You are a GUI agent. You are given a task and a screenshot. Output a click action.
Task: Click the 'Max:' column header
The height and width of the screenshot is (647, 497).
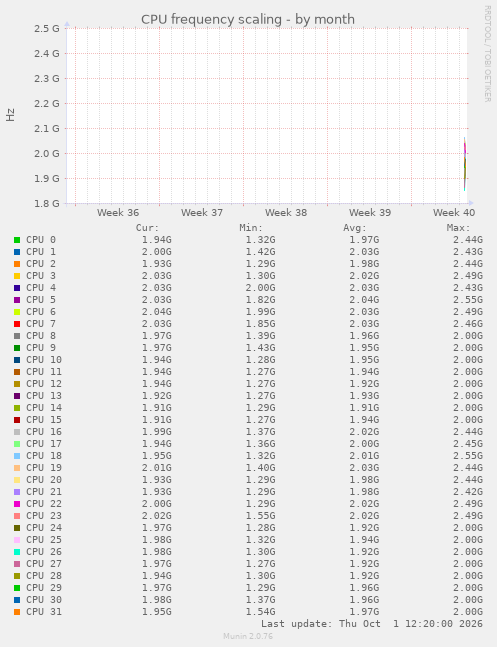[x=459, y=228]
